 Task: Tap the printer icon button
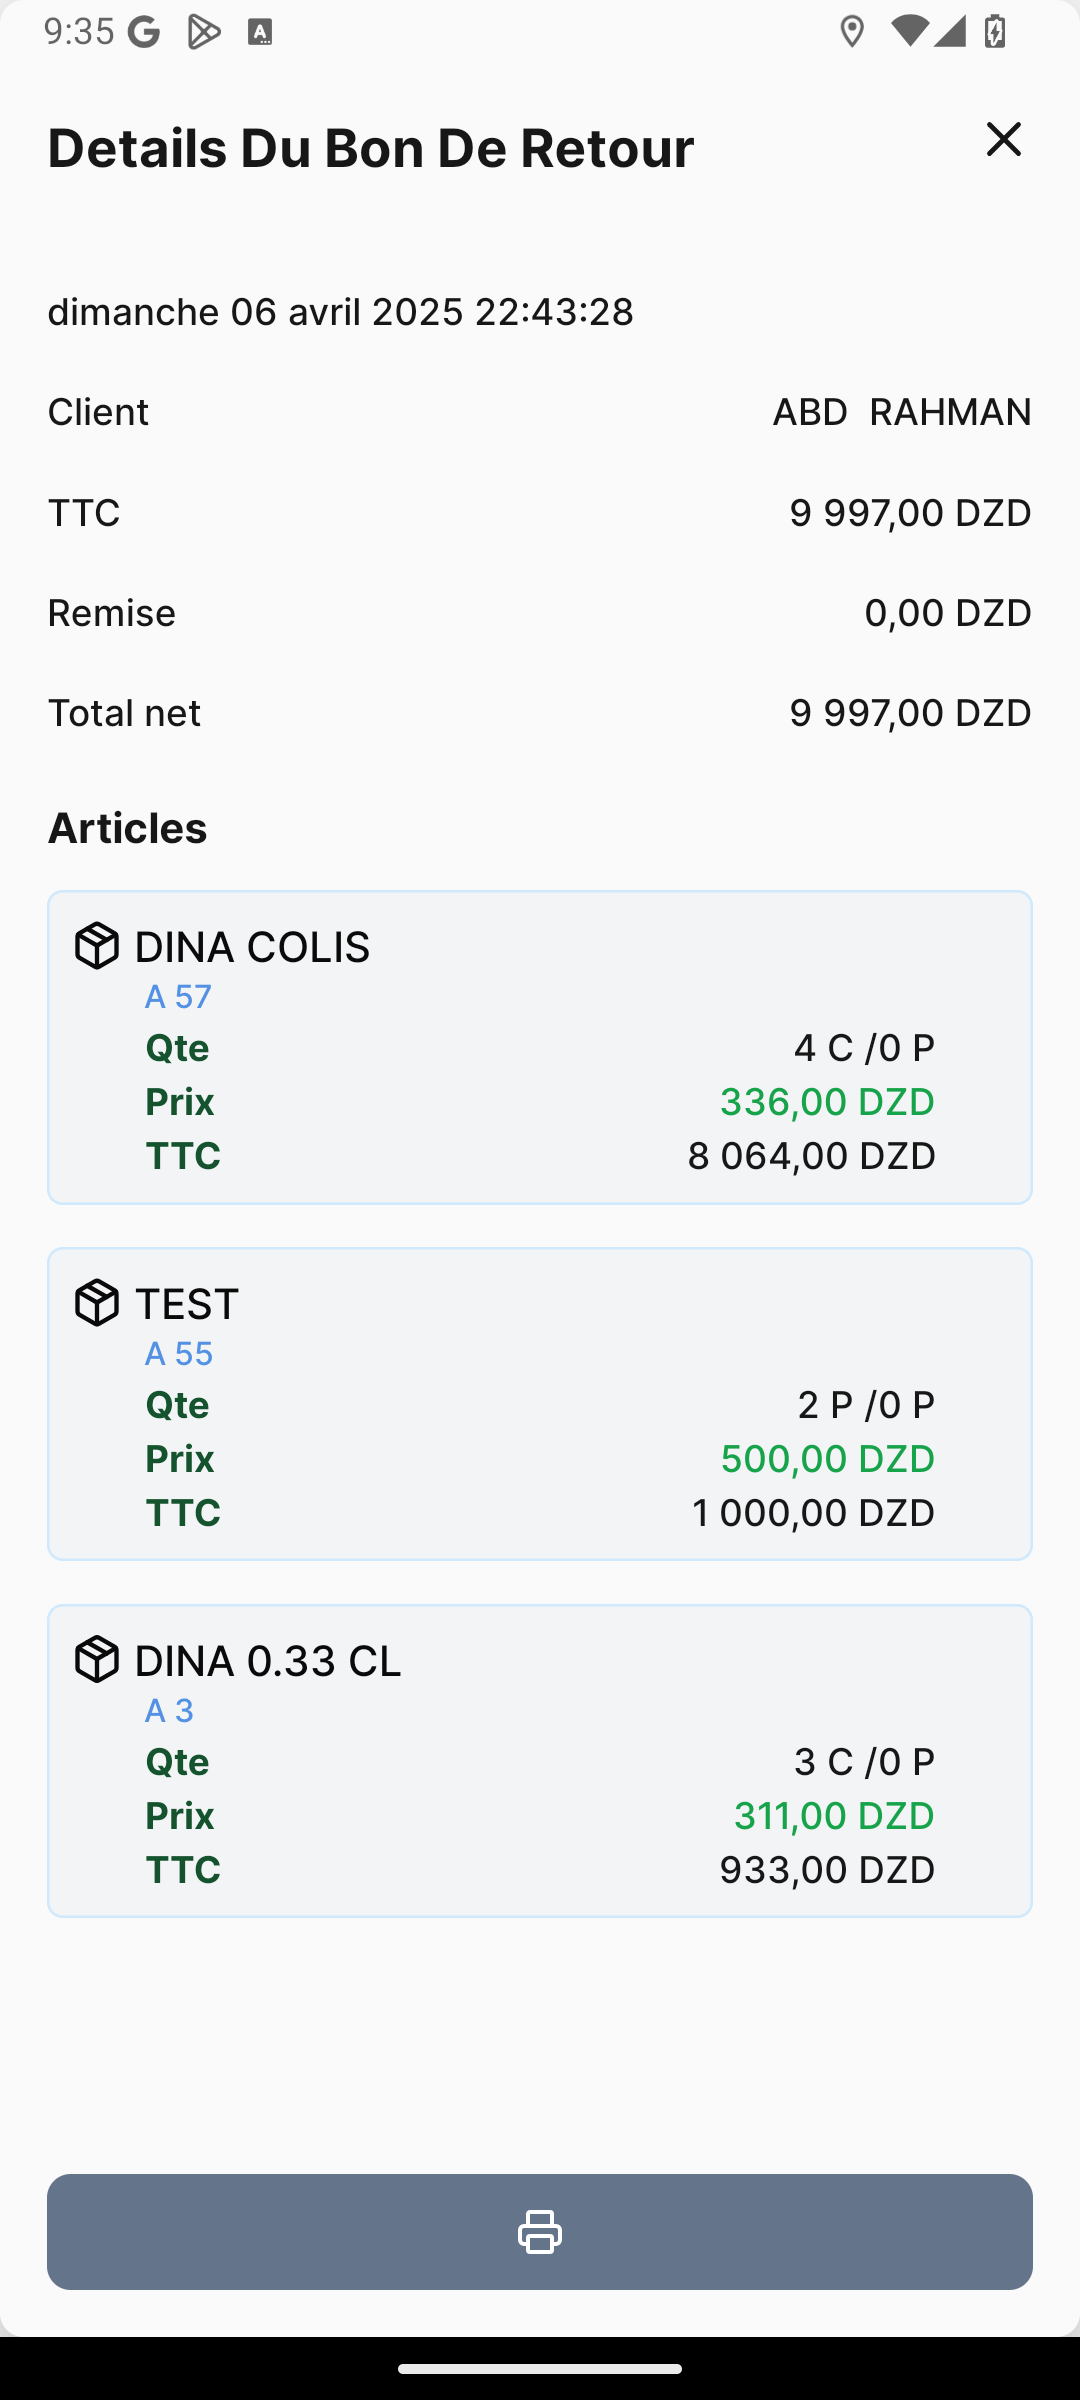coord(540,2232)
